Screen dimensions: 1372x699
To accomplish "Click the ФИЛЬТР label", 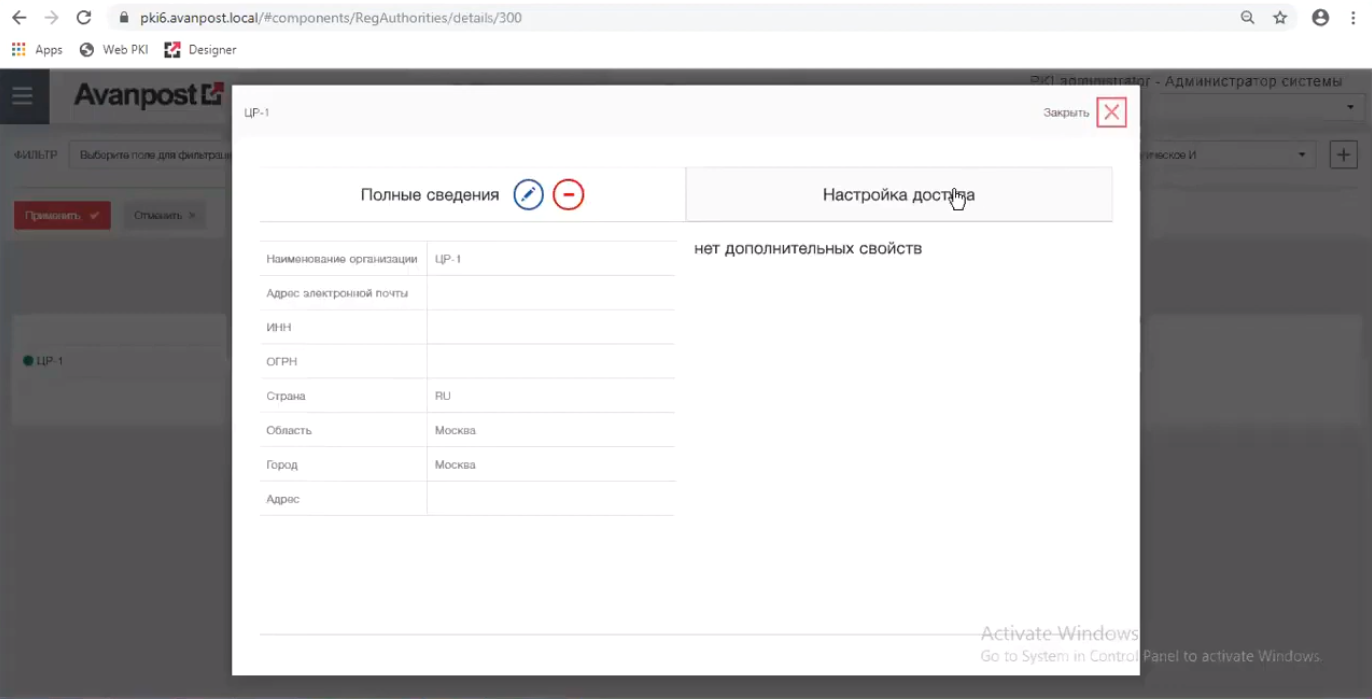I will point(35,155).
